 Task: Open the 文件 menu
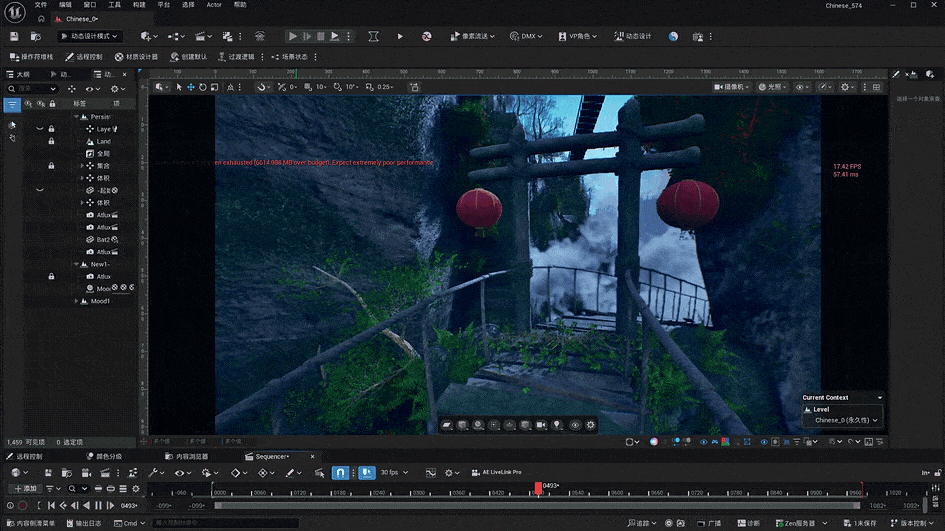click(x=40, y=5)
